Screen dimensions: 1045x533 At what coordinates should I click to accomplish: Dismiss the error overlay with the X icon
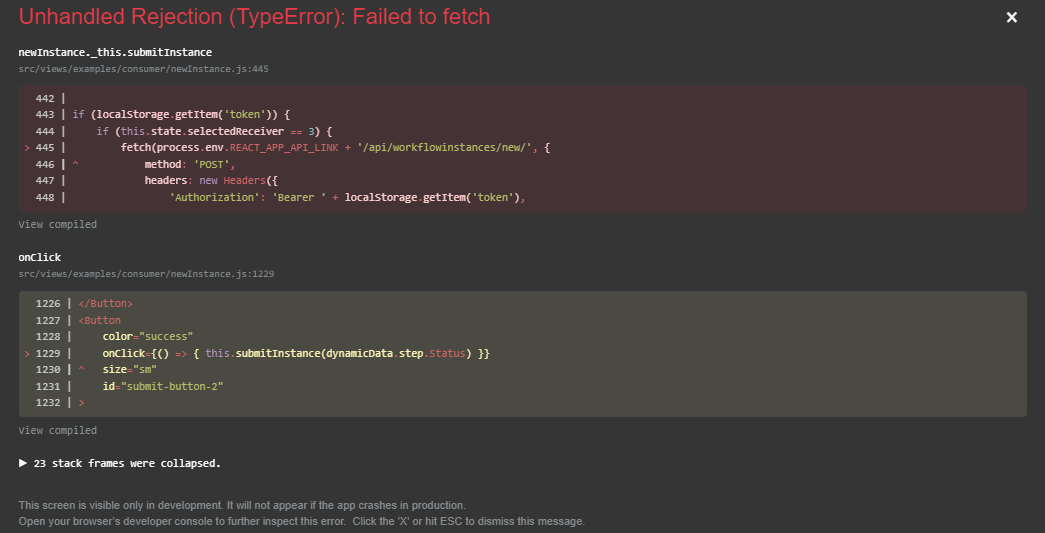[1012, 18]
